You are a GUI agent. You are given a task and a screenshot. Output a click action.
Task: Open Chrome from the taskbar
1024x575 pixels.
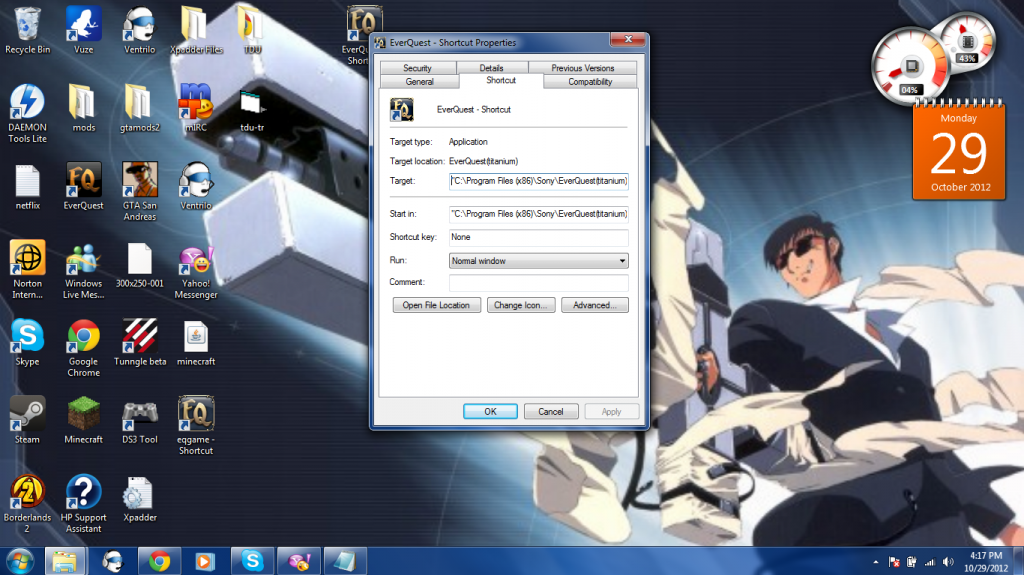click(159, 561)
